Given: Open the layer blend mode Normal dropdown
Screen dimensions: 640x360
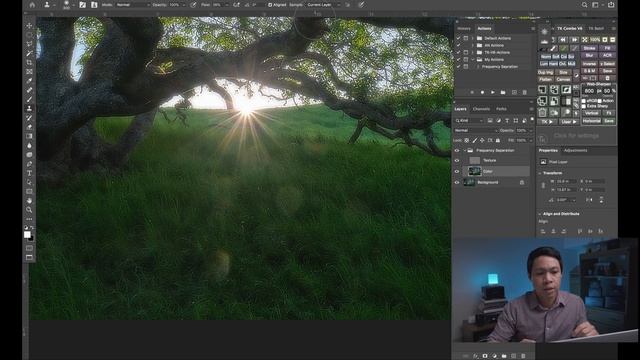Looking at the screenshot, I should (476, 131).
